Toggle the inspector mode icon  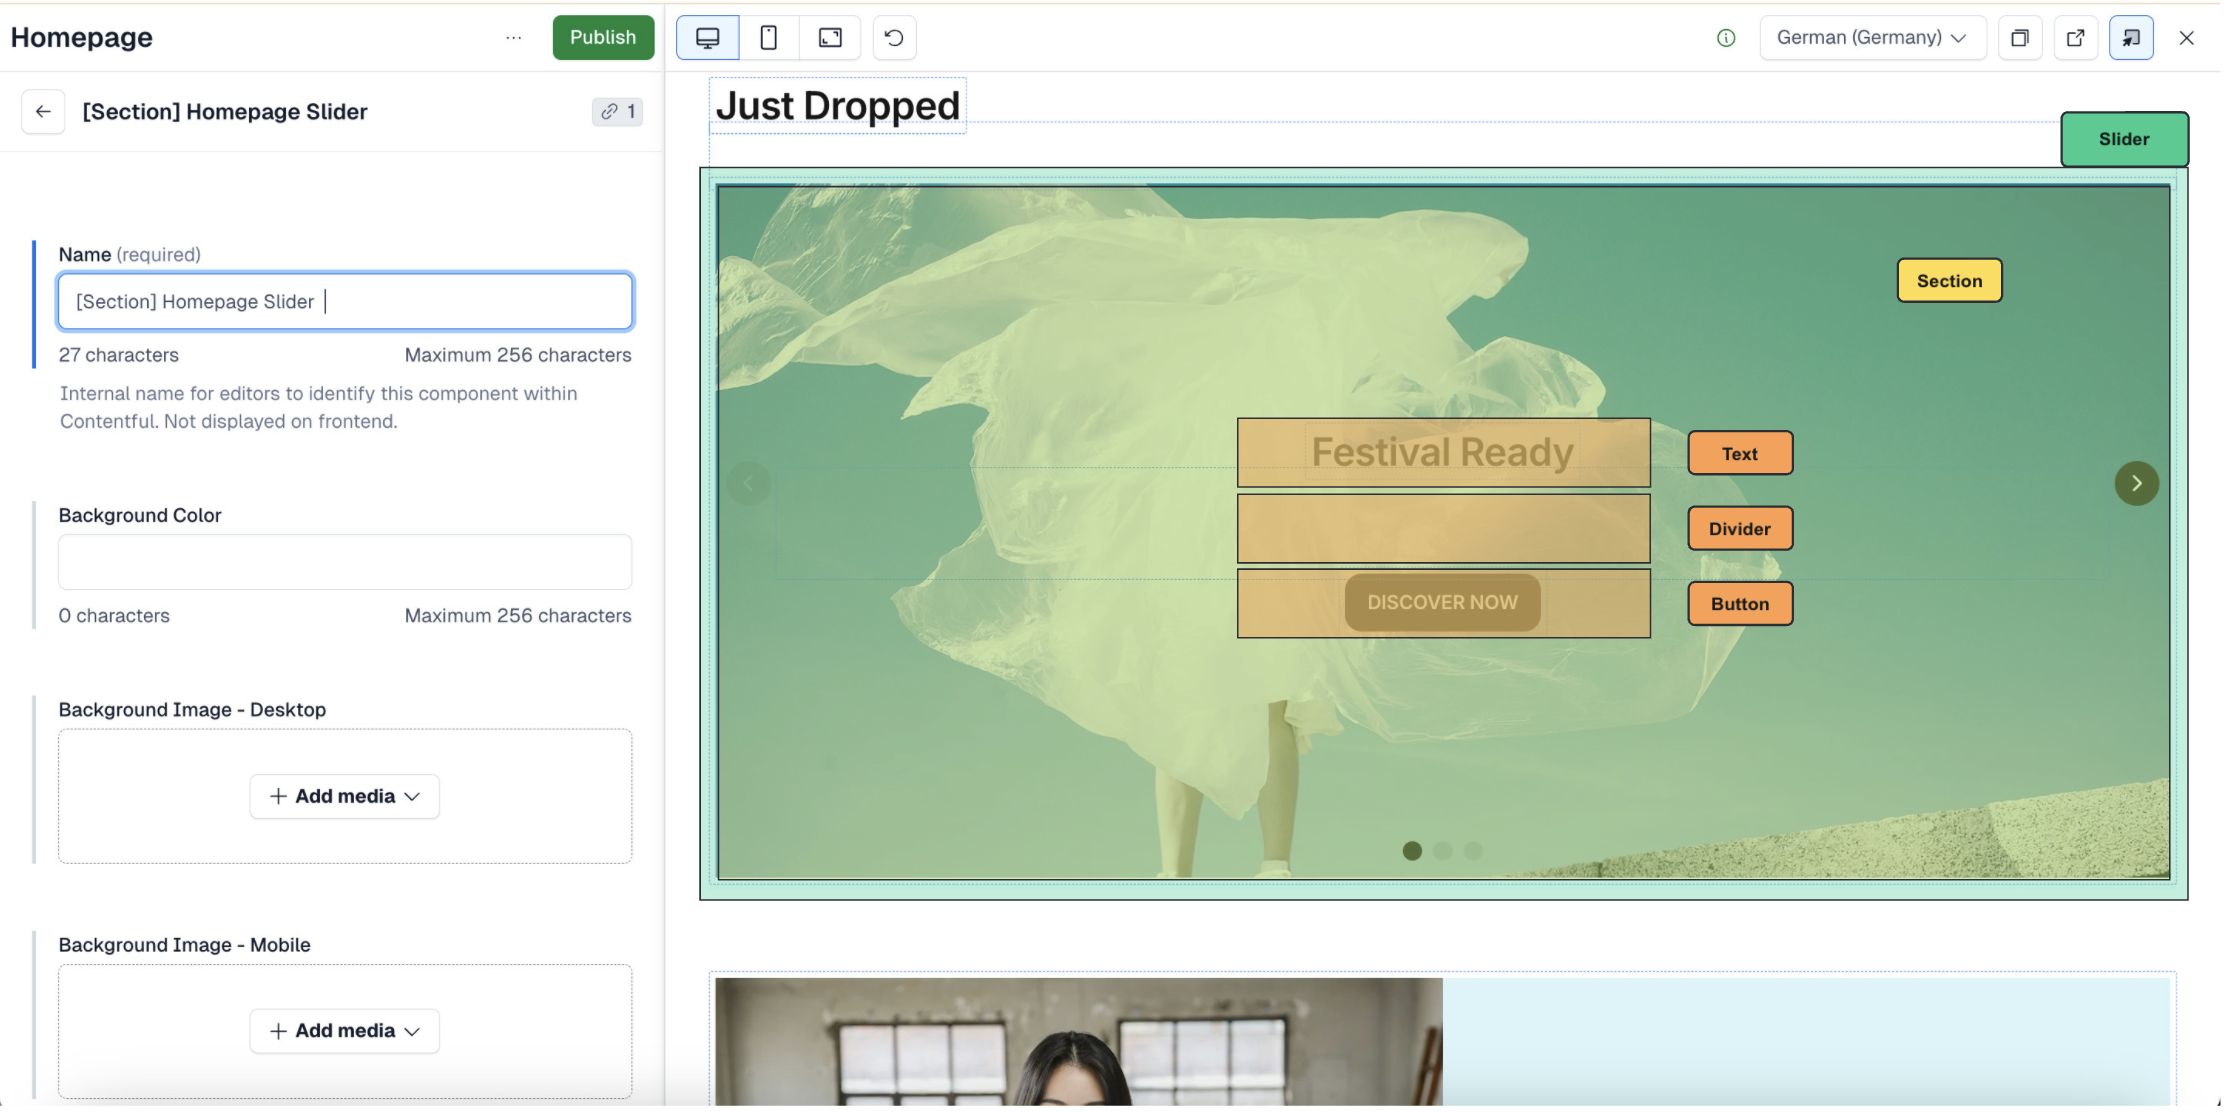point(2131,38)
